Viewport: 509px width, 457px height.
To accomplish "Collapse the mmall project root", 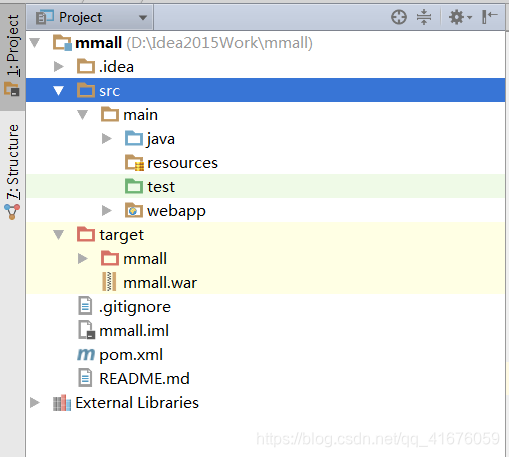I will pyautogui.click(x=35, y=43).
